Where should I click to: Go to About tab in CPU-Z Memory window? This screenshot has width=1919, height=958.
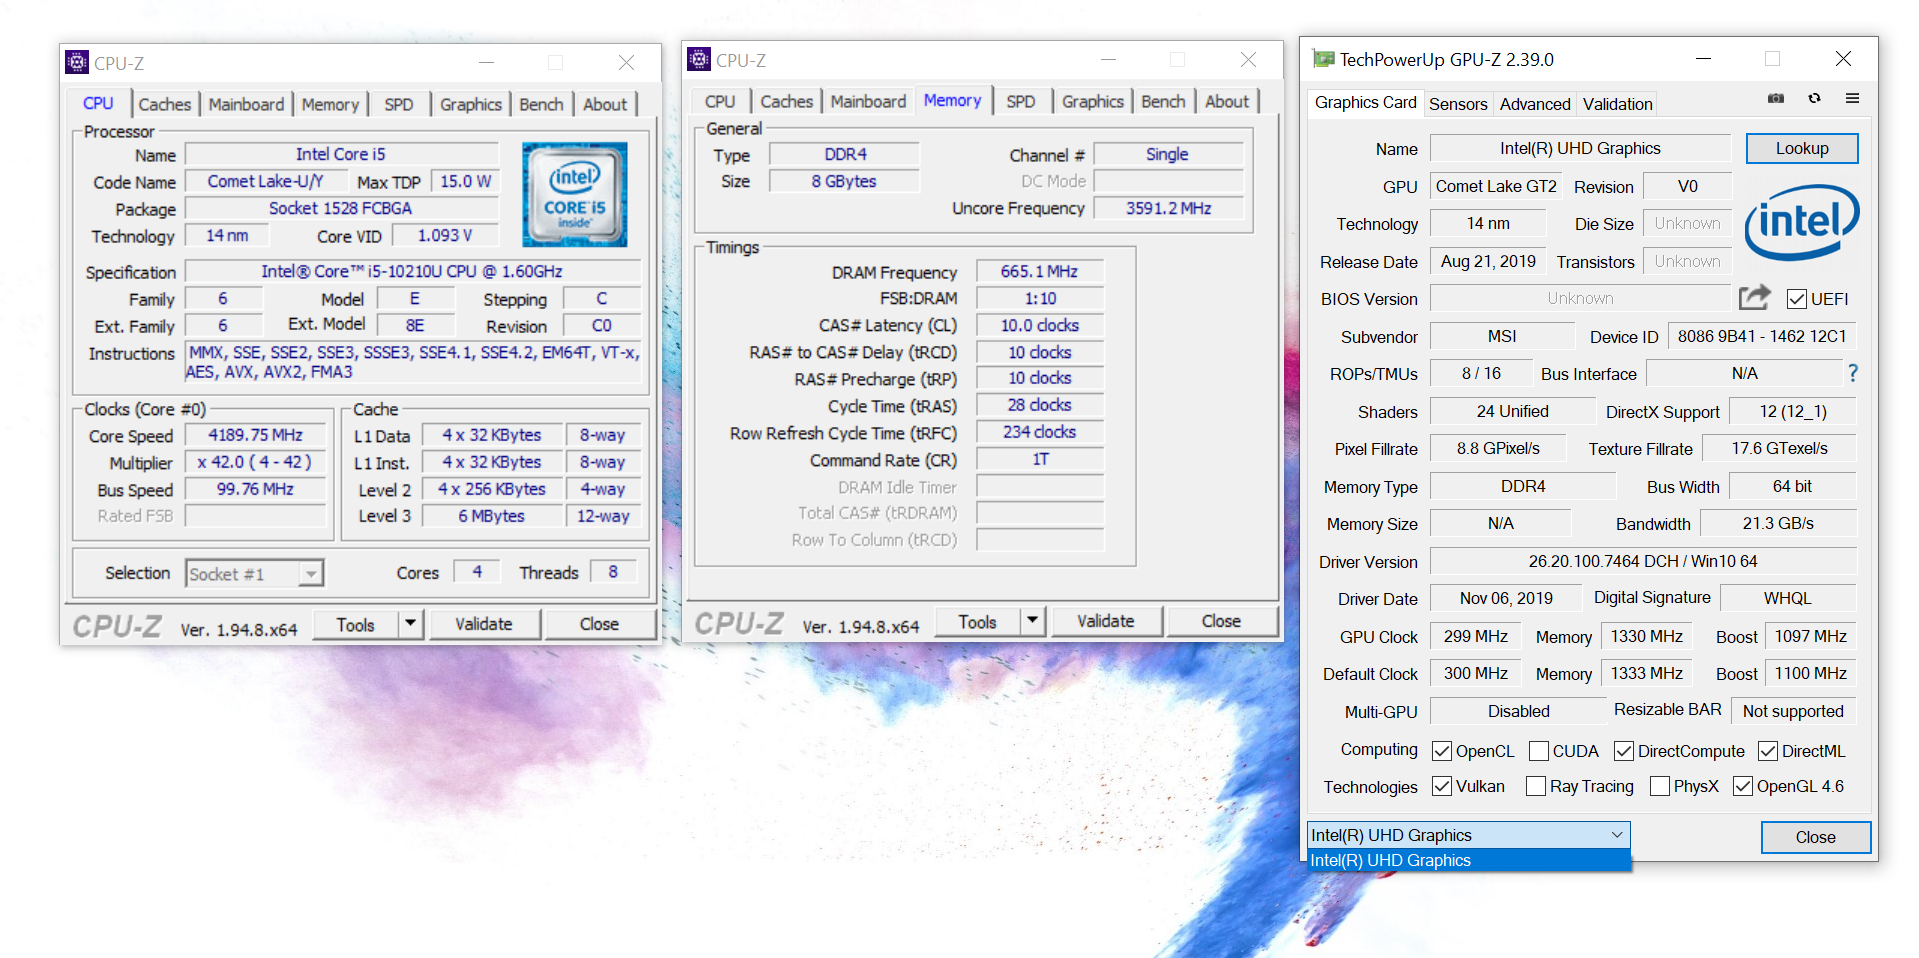click(1227, 101)
